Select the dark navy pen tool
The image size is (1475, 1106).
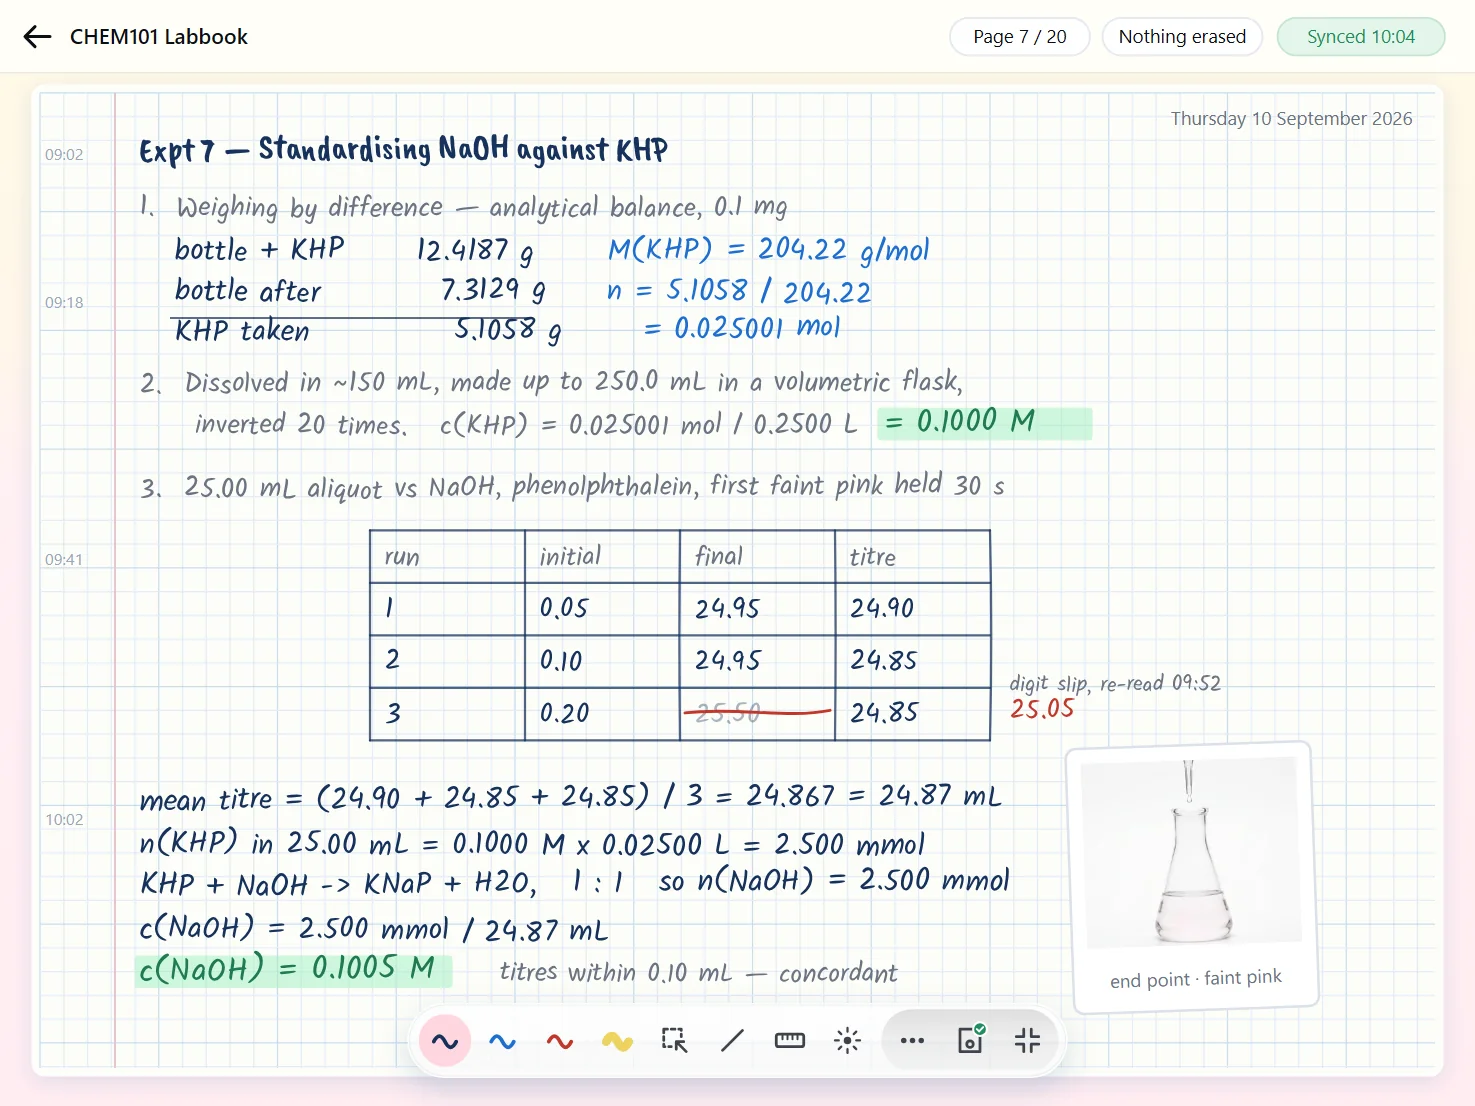445,1041
